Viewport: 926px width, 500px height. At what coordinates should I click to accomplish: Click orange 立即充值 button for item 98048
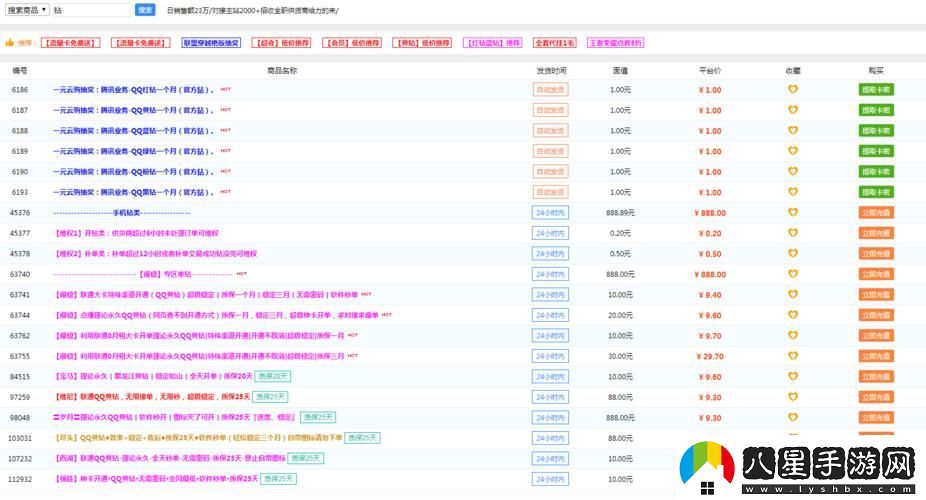[x=876, y=417]
